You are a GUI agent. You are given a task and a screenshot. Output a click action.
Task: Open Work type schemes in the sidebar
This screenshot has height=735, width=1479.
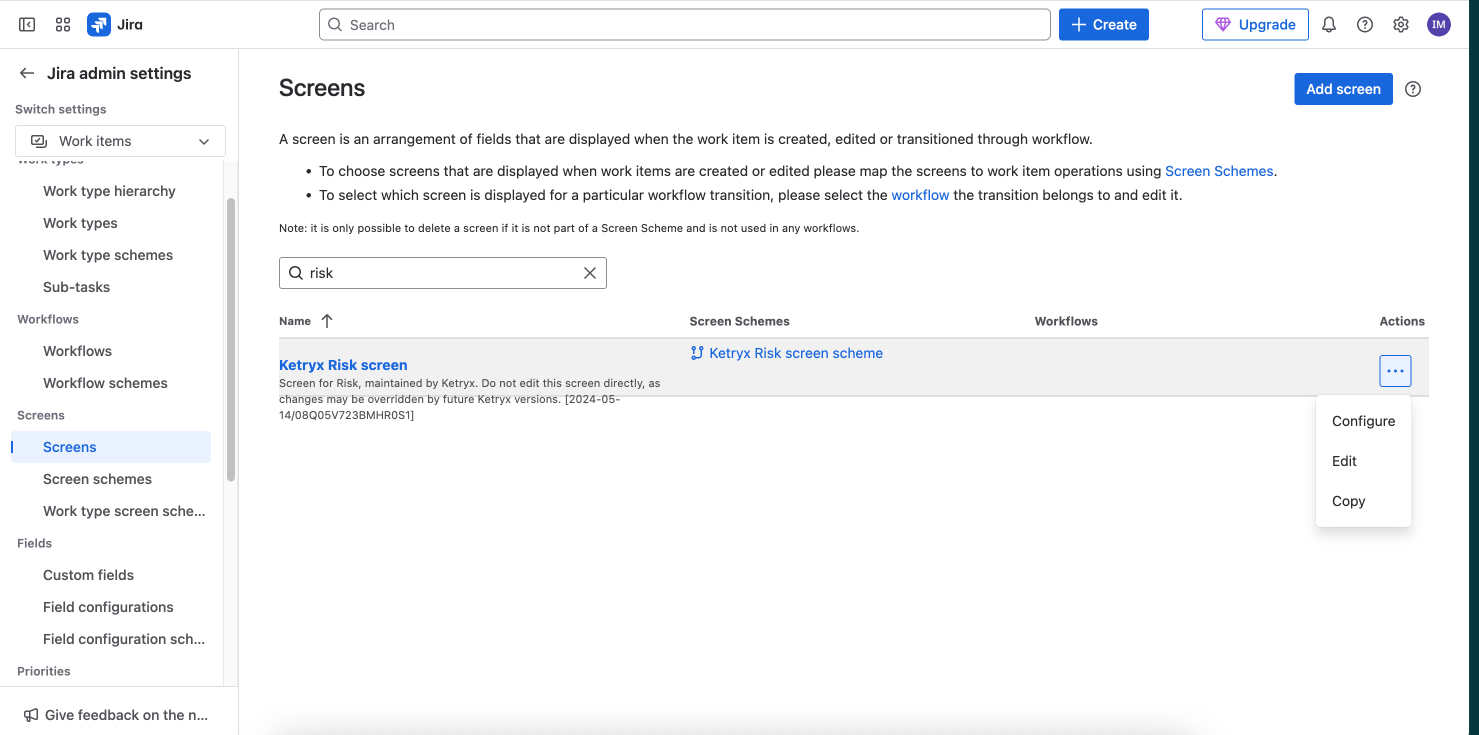108,255
